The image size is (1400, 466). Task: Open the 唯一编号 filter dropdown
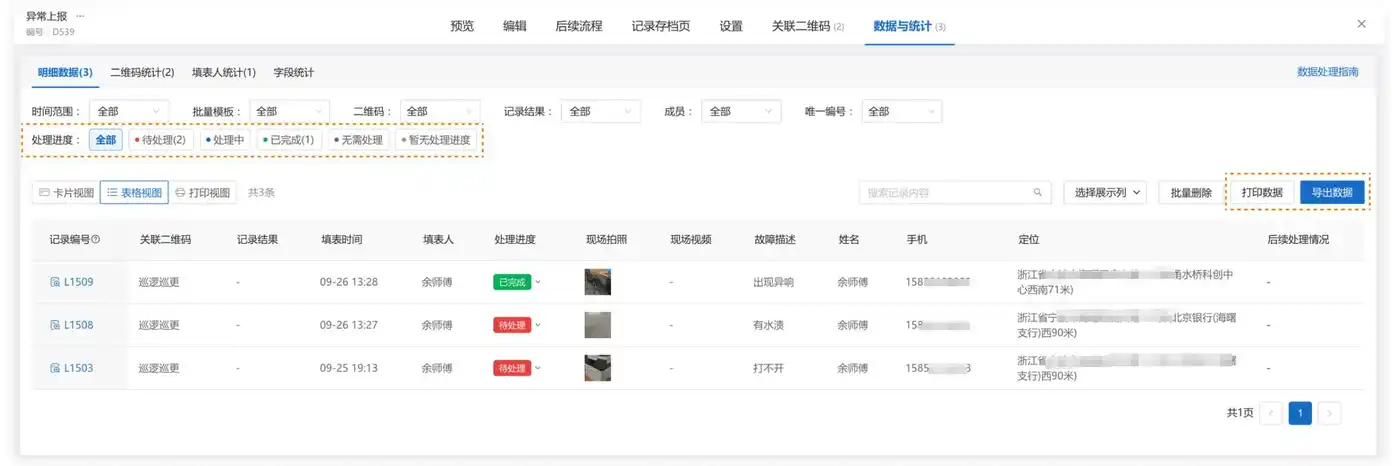click(x=901, y=111)
